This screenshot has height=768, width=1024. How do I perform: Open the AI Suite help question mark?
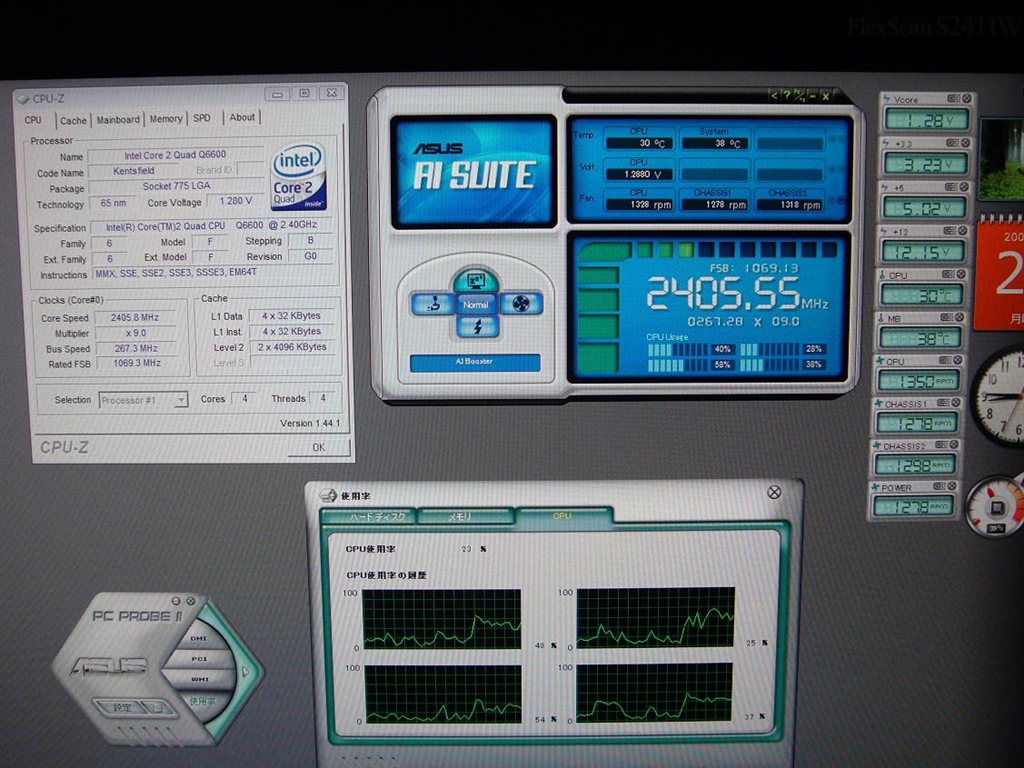[787, 96]
